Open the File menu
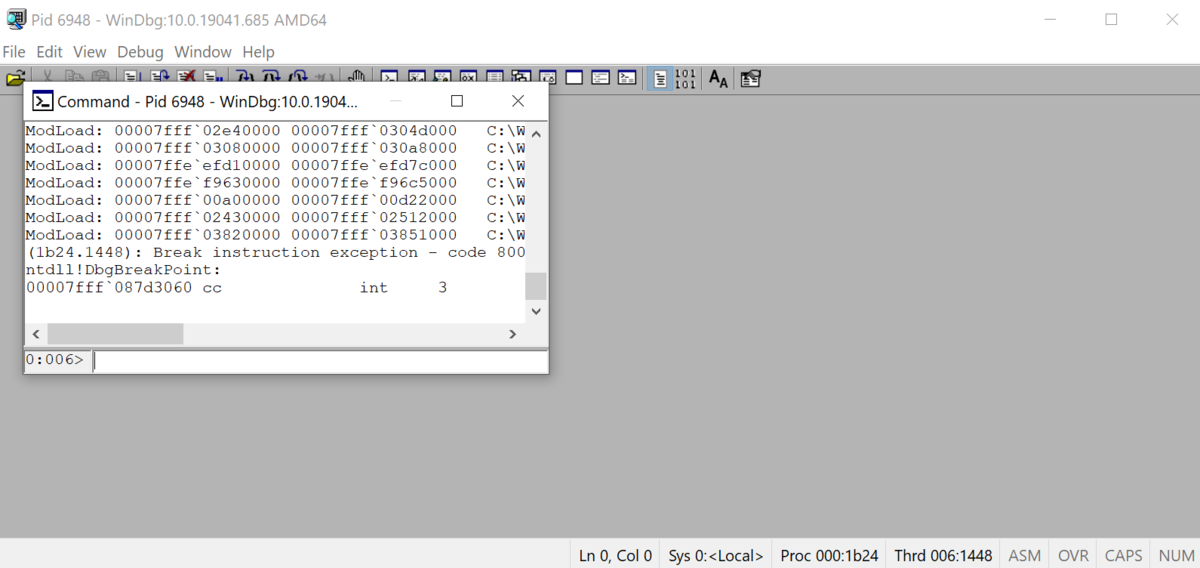Viewport: 1200px width, 568px height. (x=14, y=51)
